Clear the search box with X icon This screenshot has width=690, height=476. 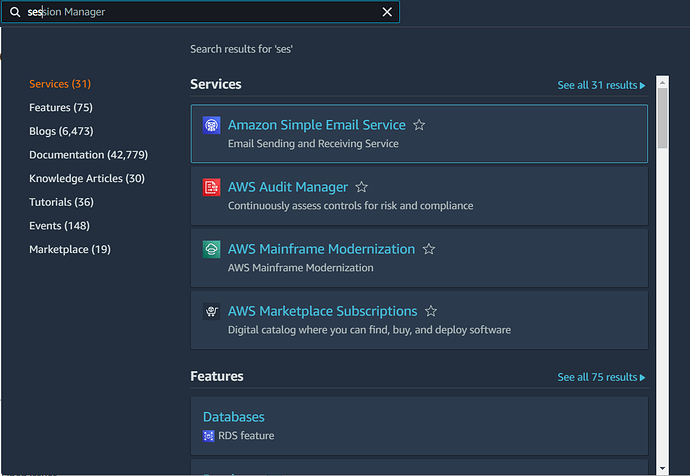click(x=387, y=12)
